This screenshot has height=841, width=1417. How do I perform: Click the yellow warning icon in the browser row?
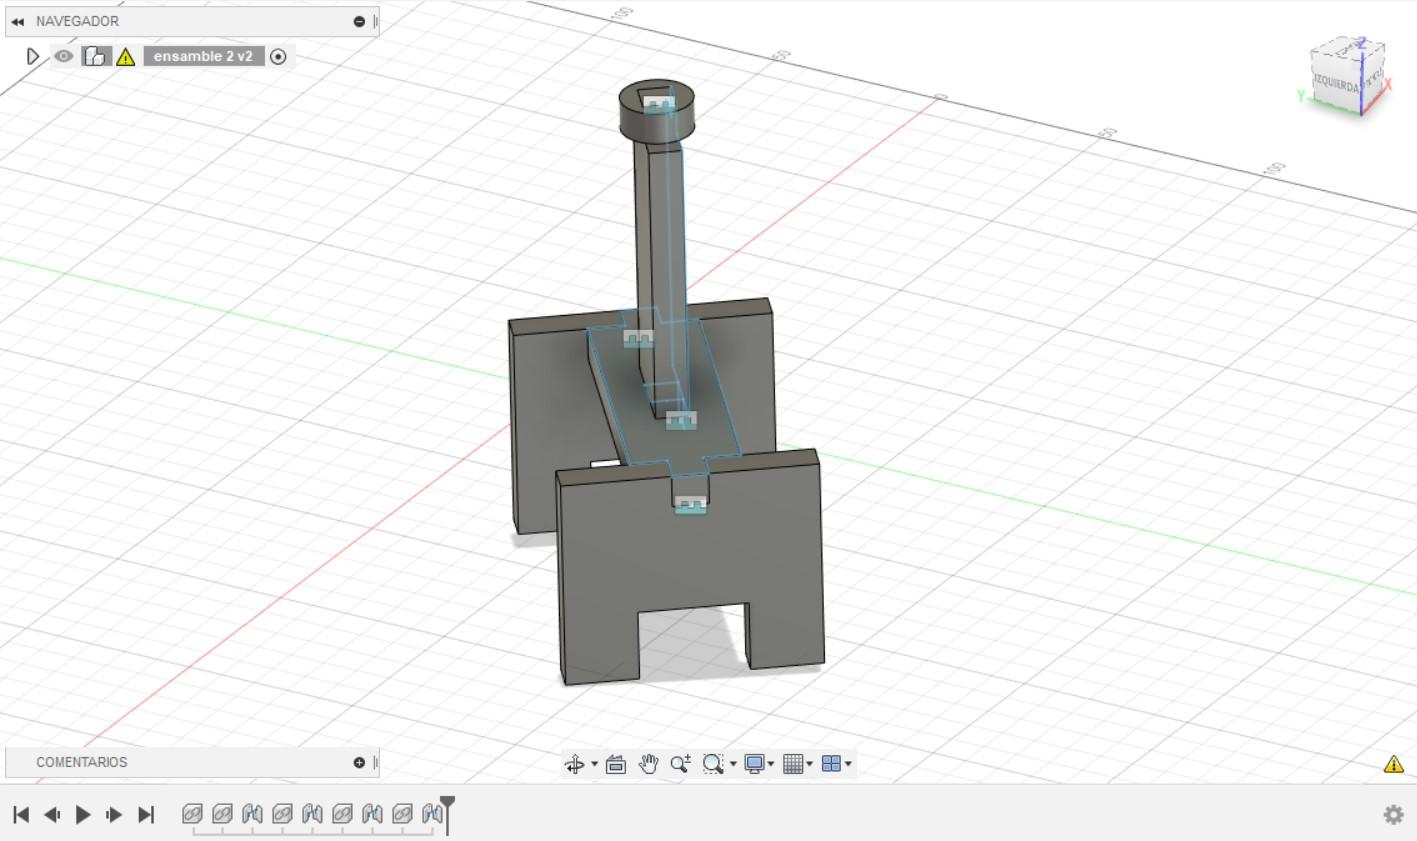pos(125,57)
